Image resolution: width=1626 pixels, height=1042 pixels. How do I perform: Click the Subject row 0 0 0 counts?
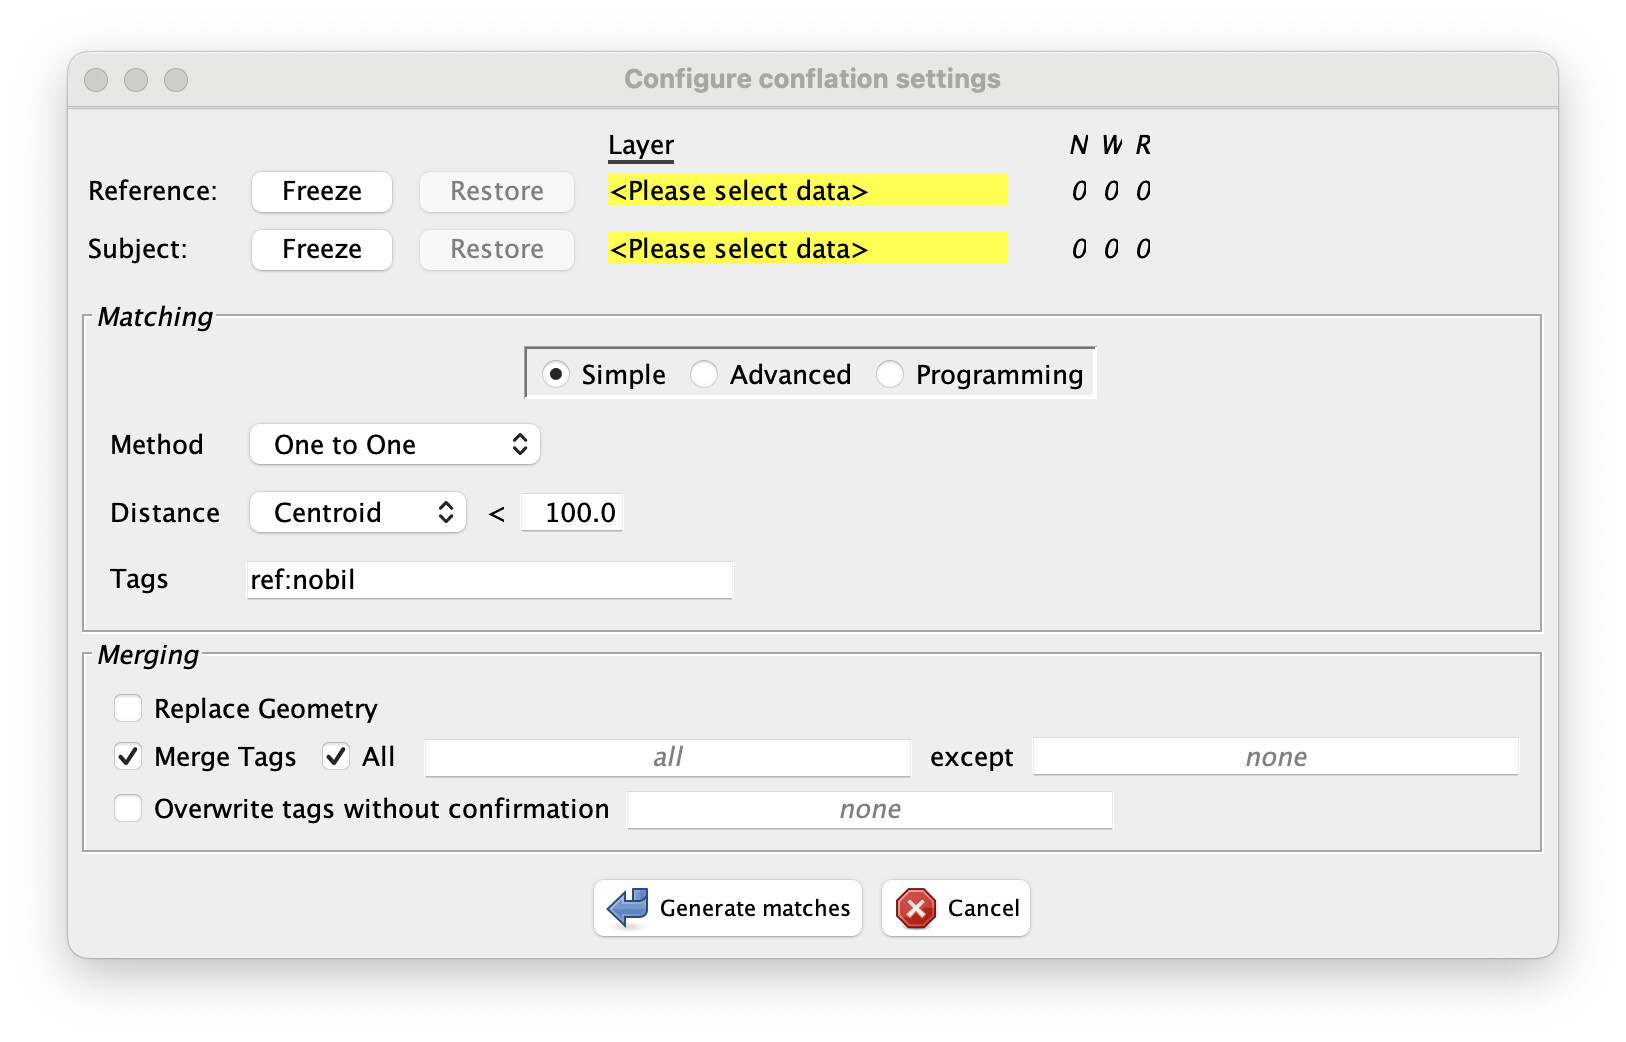click(x=1111, y=249)
